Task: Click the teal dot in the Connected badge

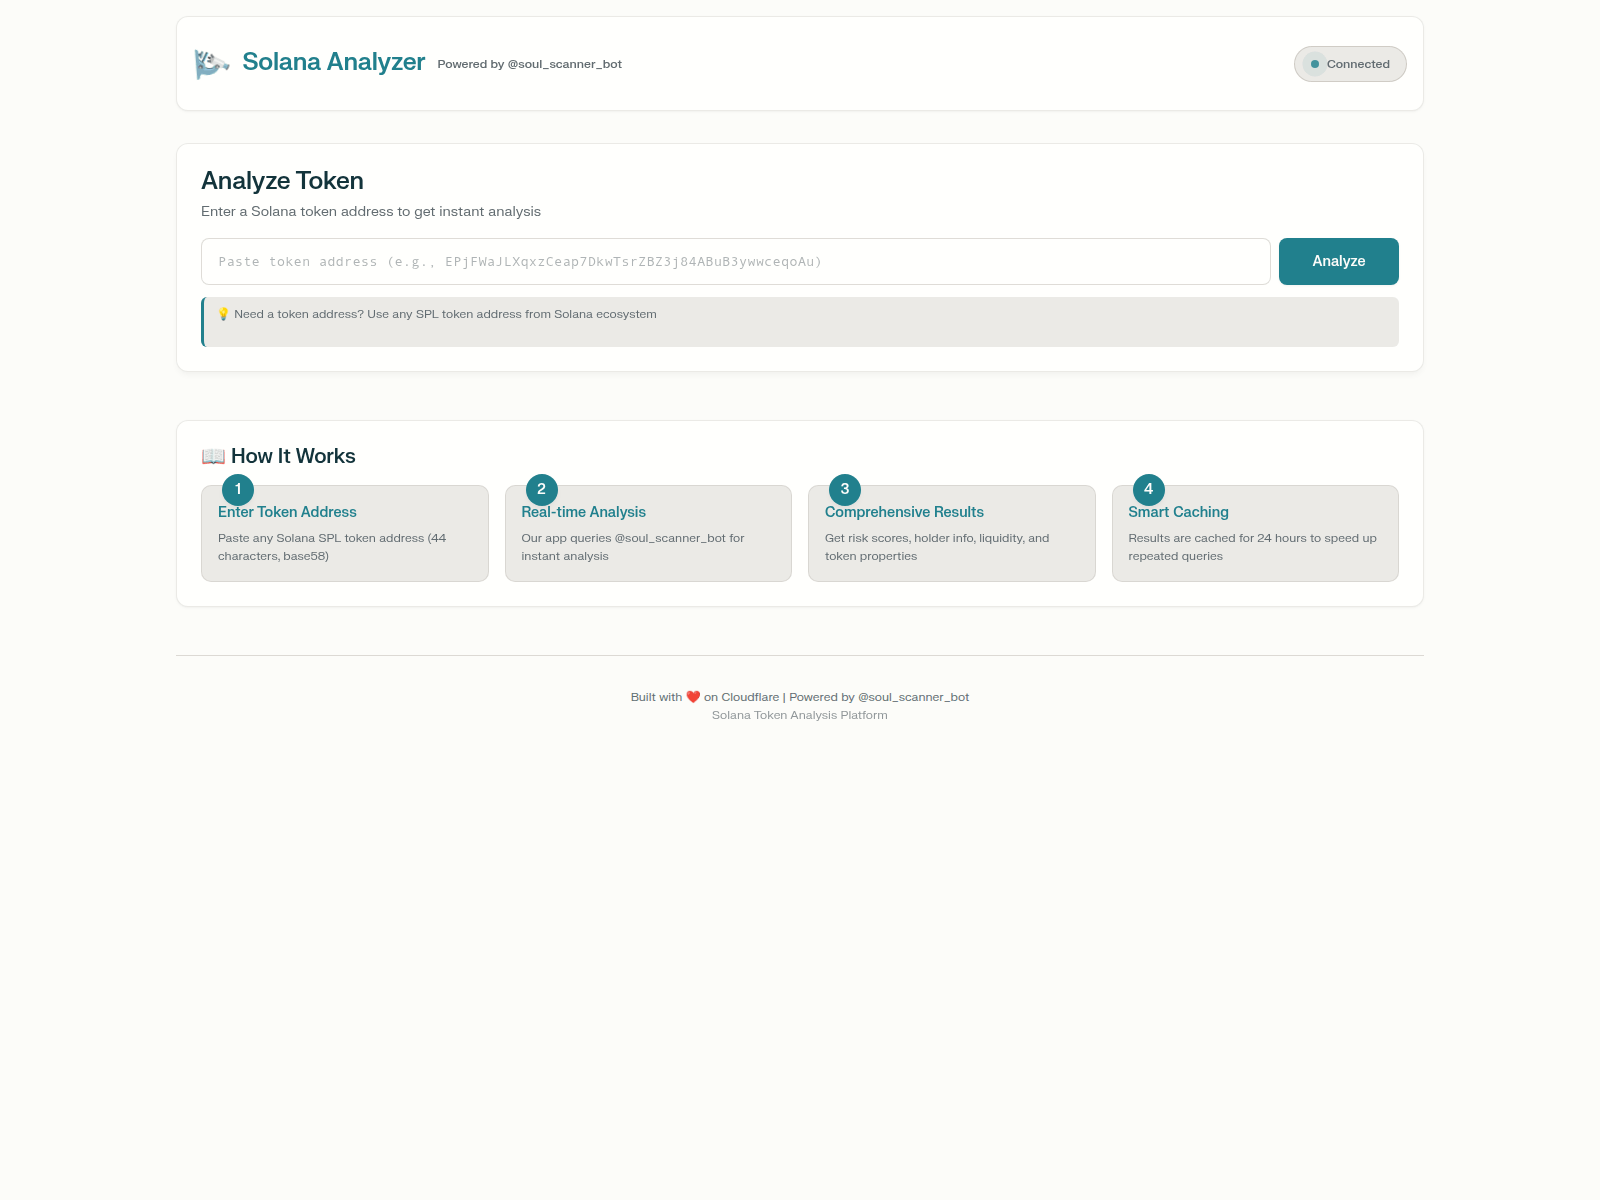Action: [x=1315, y=64]
